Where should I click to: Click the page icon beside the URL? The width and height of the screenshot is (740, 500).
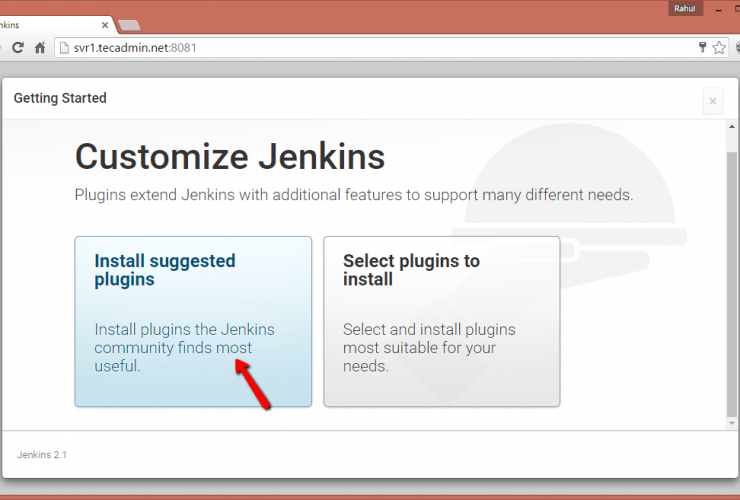(65, 47)
